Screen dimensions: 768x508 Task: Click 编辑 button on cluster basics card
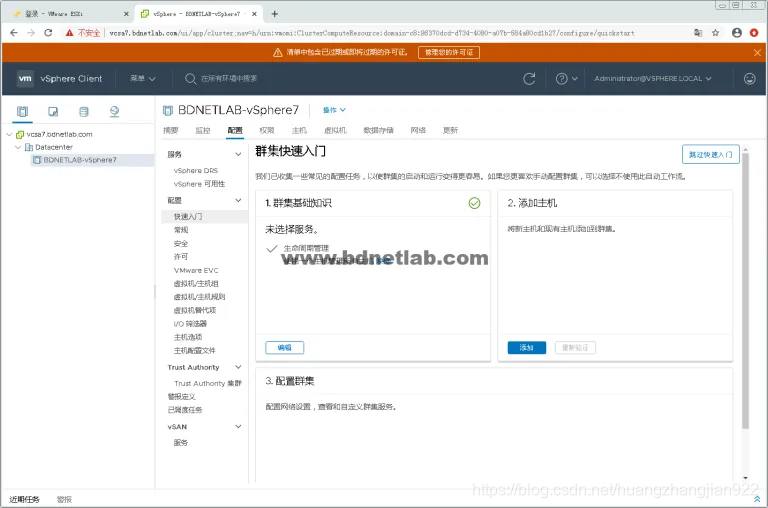285,348
